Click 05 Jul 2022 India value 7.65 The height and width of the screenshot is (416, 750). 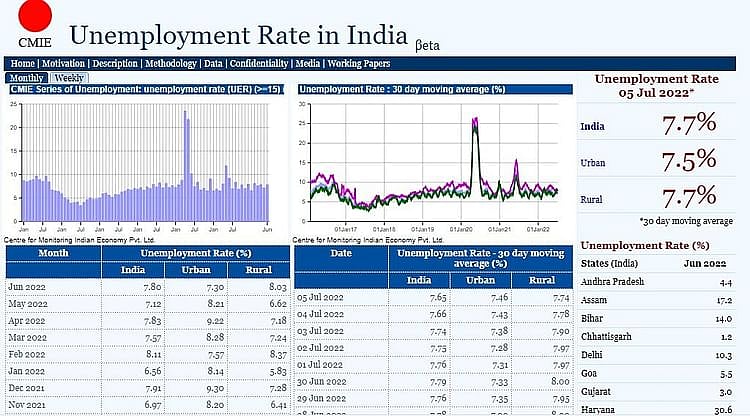tap(438, 297)
